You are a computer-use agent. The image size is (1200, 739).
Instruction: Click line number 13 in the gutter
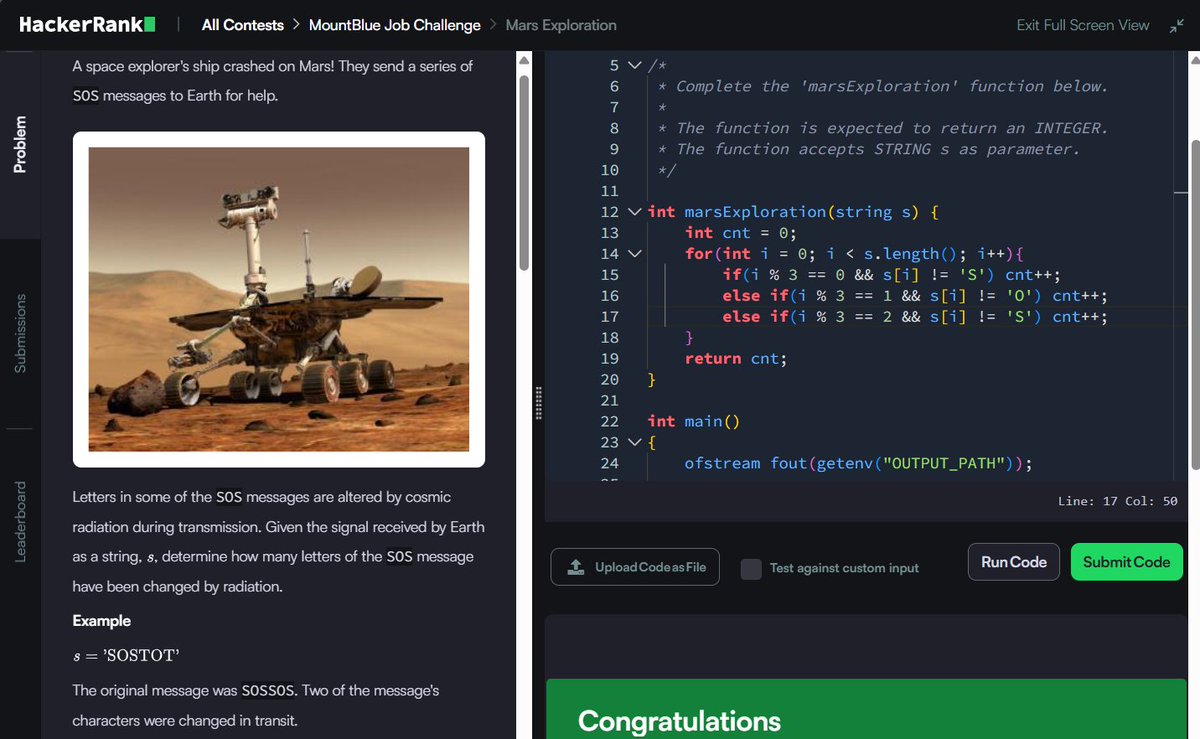pyautogui.click(x=609, y=233)
